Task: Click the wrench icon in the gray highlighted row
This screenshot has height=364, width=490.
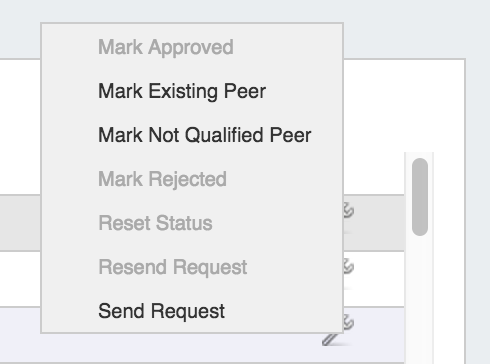Action: pyautogui.click(x=348, y=211)
